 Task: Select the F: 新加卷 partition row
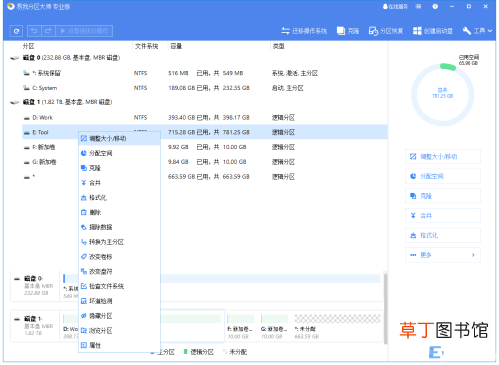coord(205,147)
